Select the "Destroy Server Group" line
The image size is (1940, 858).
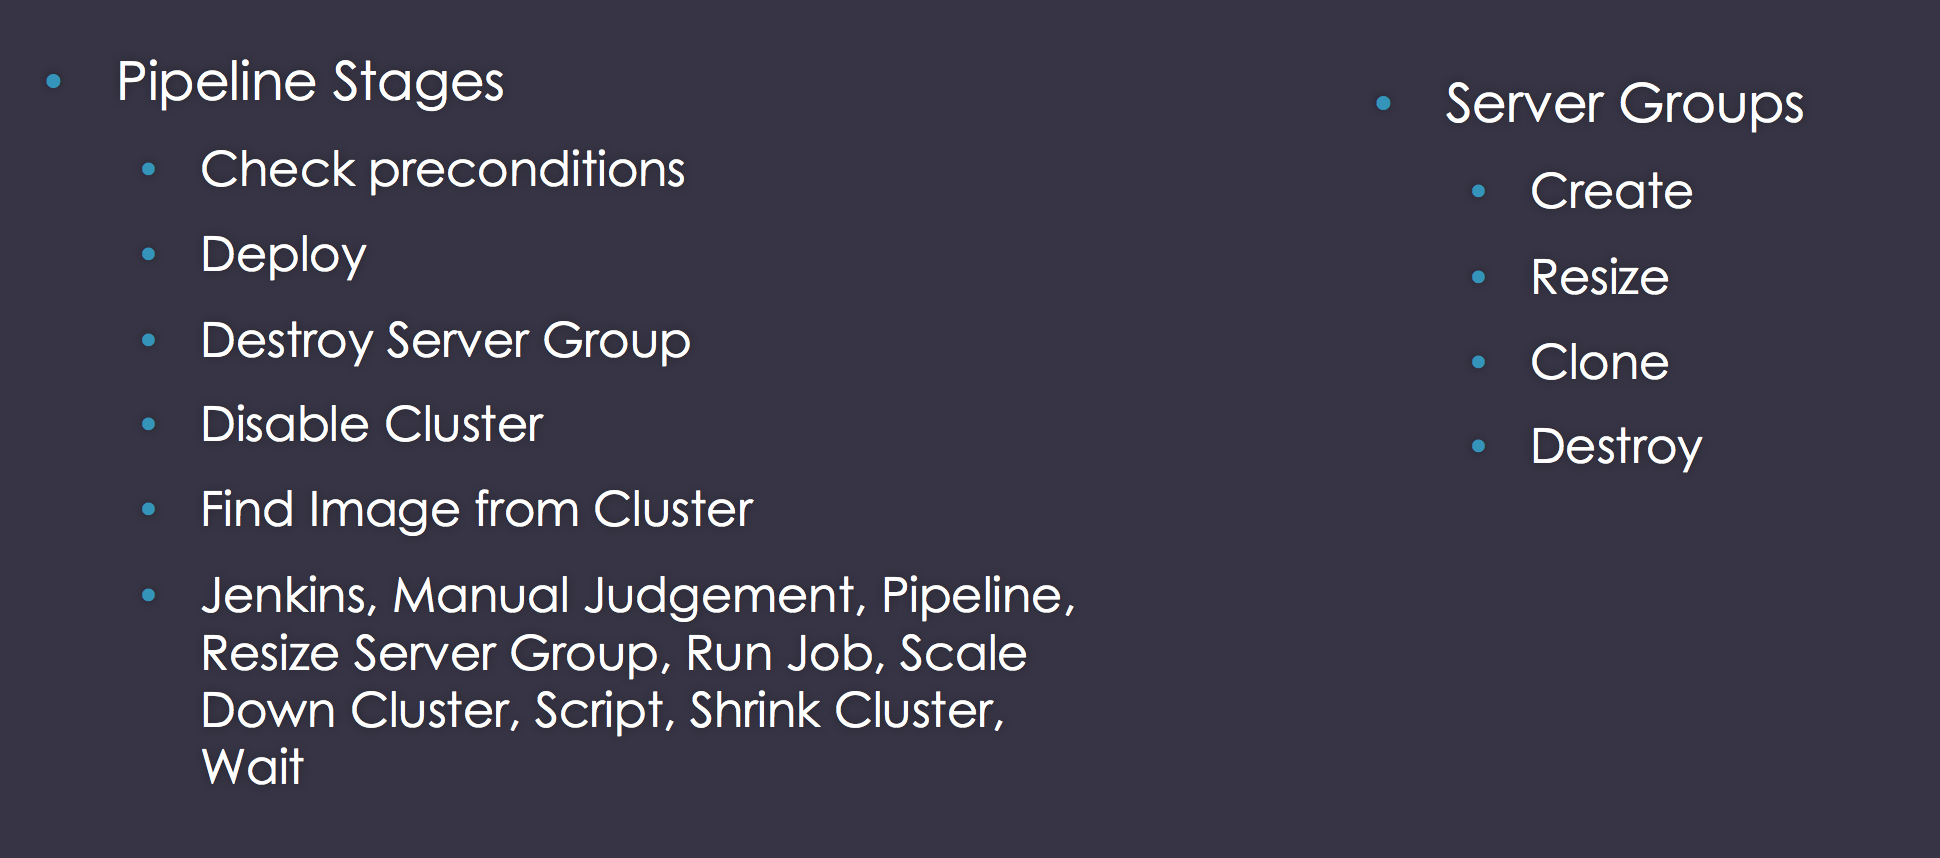point(445,341)
